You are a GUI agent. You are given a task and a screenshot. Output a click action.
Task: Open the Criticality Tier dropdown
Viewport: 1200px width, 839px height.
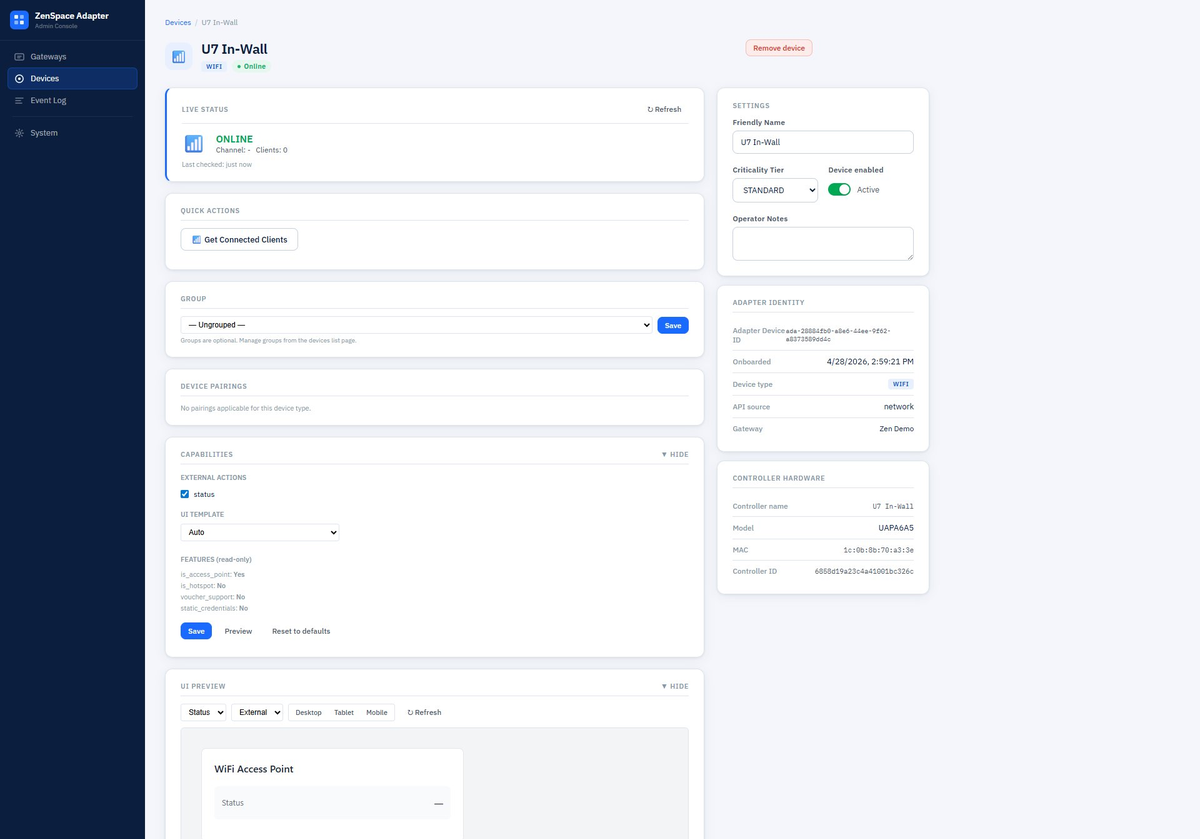(x=775, y=190)
